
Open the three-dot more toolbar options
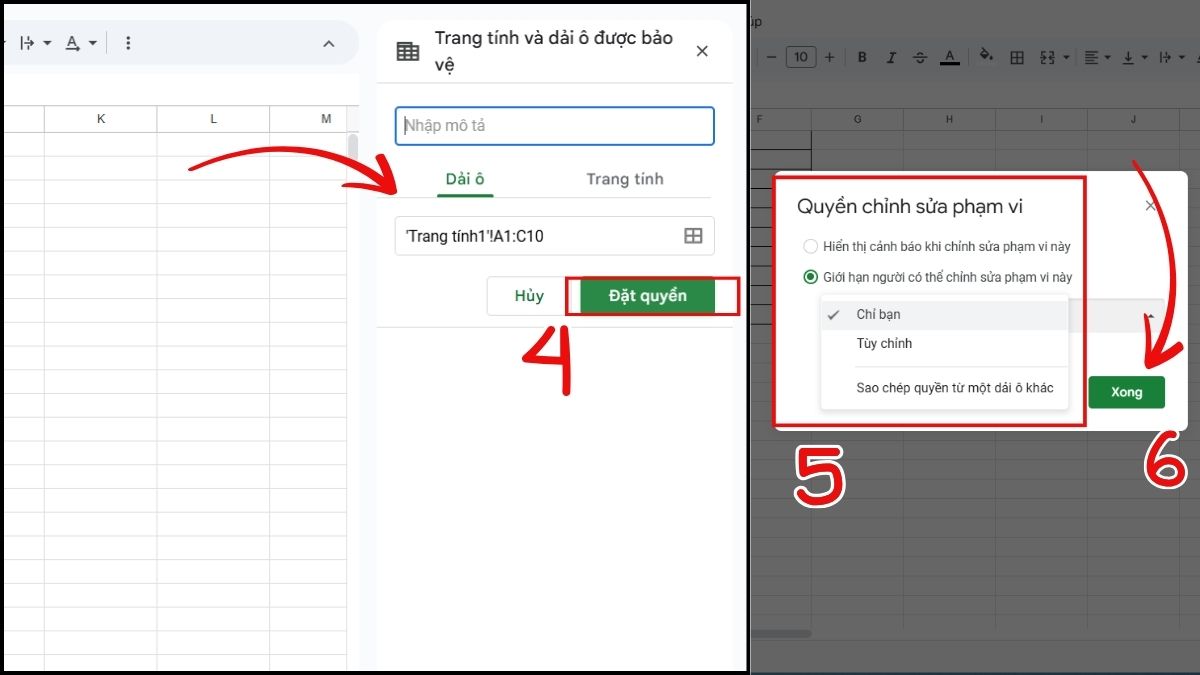tap(126, 42)
